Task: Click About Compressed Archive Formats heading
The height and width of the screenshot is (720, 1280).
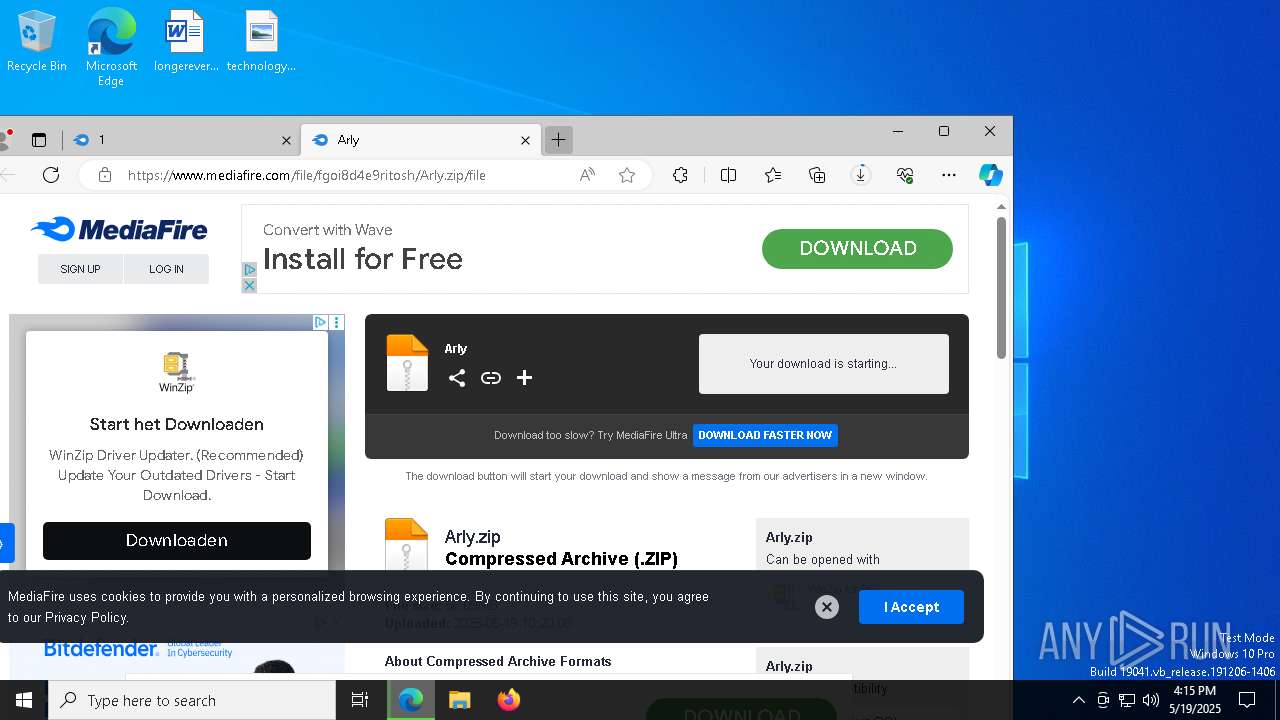Action: [498, 661]
